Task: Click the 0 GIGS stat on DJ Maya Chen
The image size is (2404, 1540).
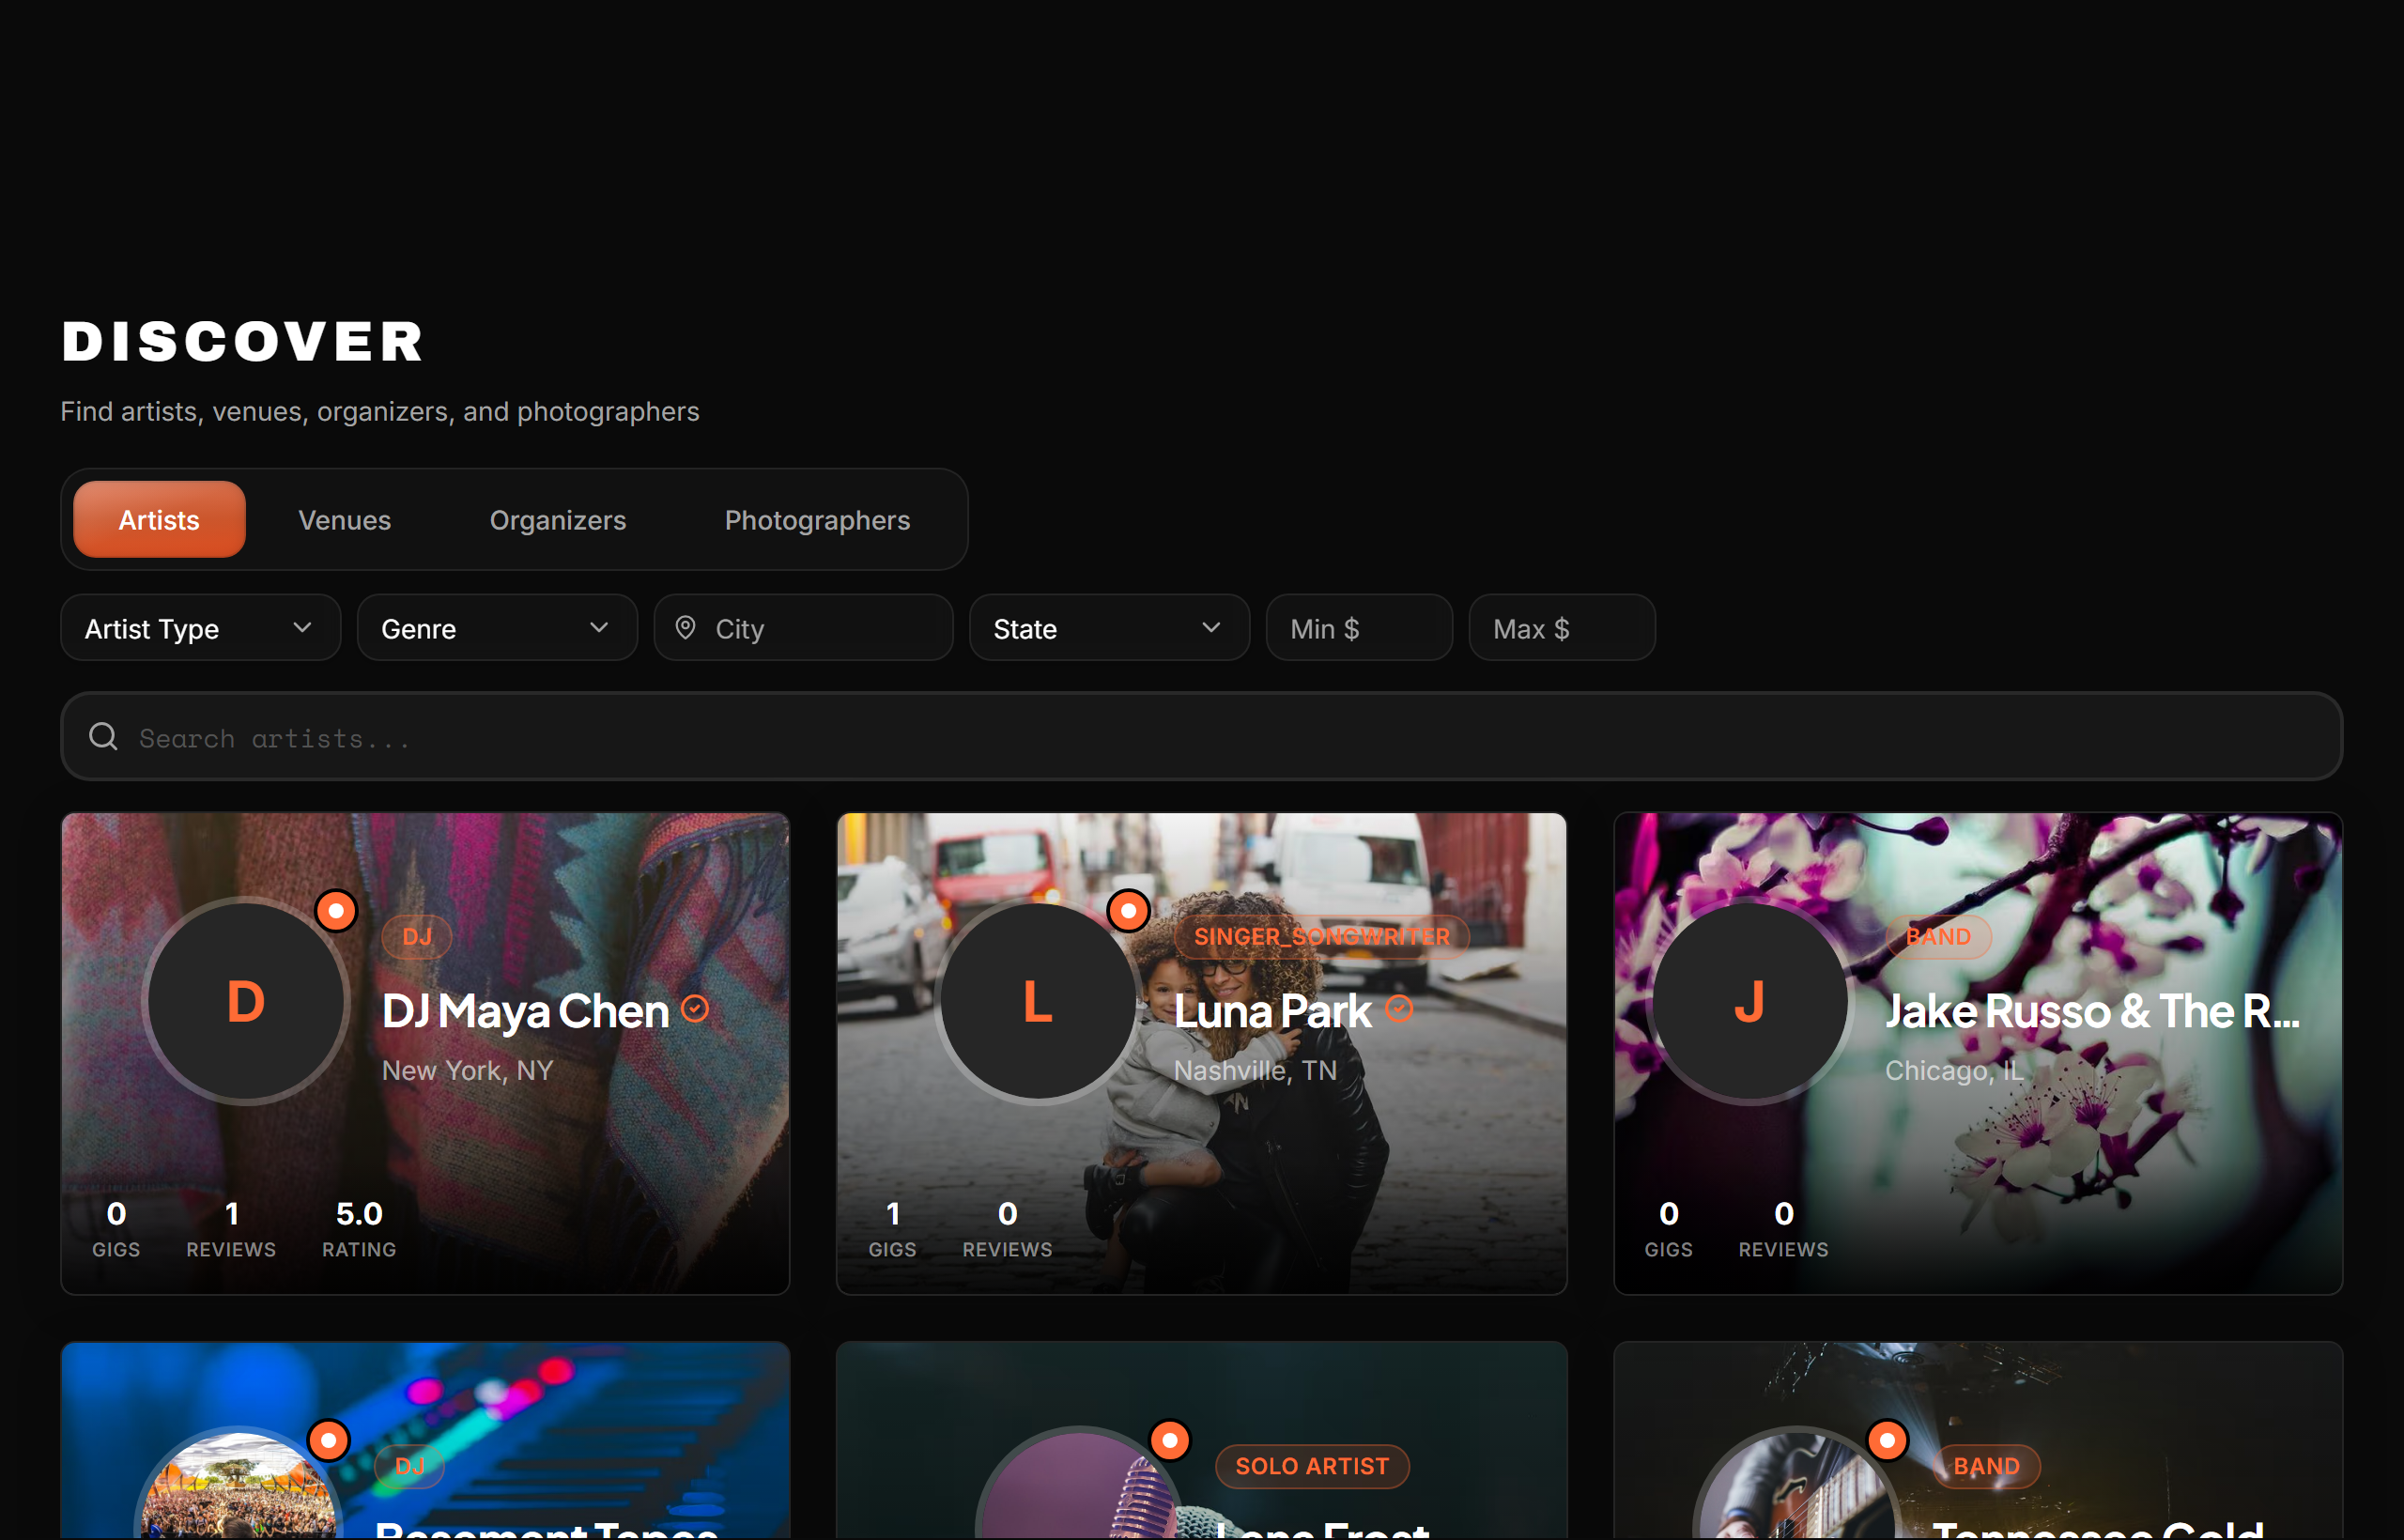Action: coord(116,1229)
